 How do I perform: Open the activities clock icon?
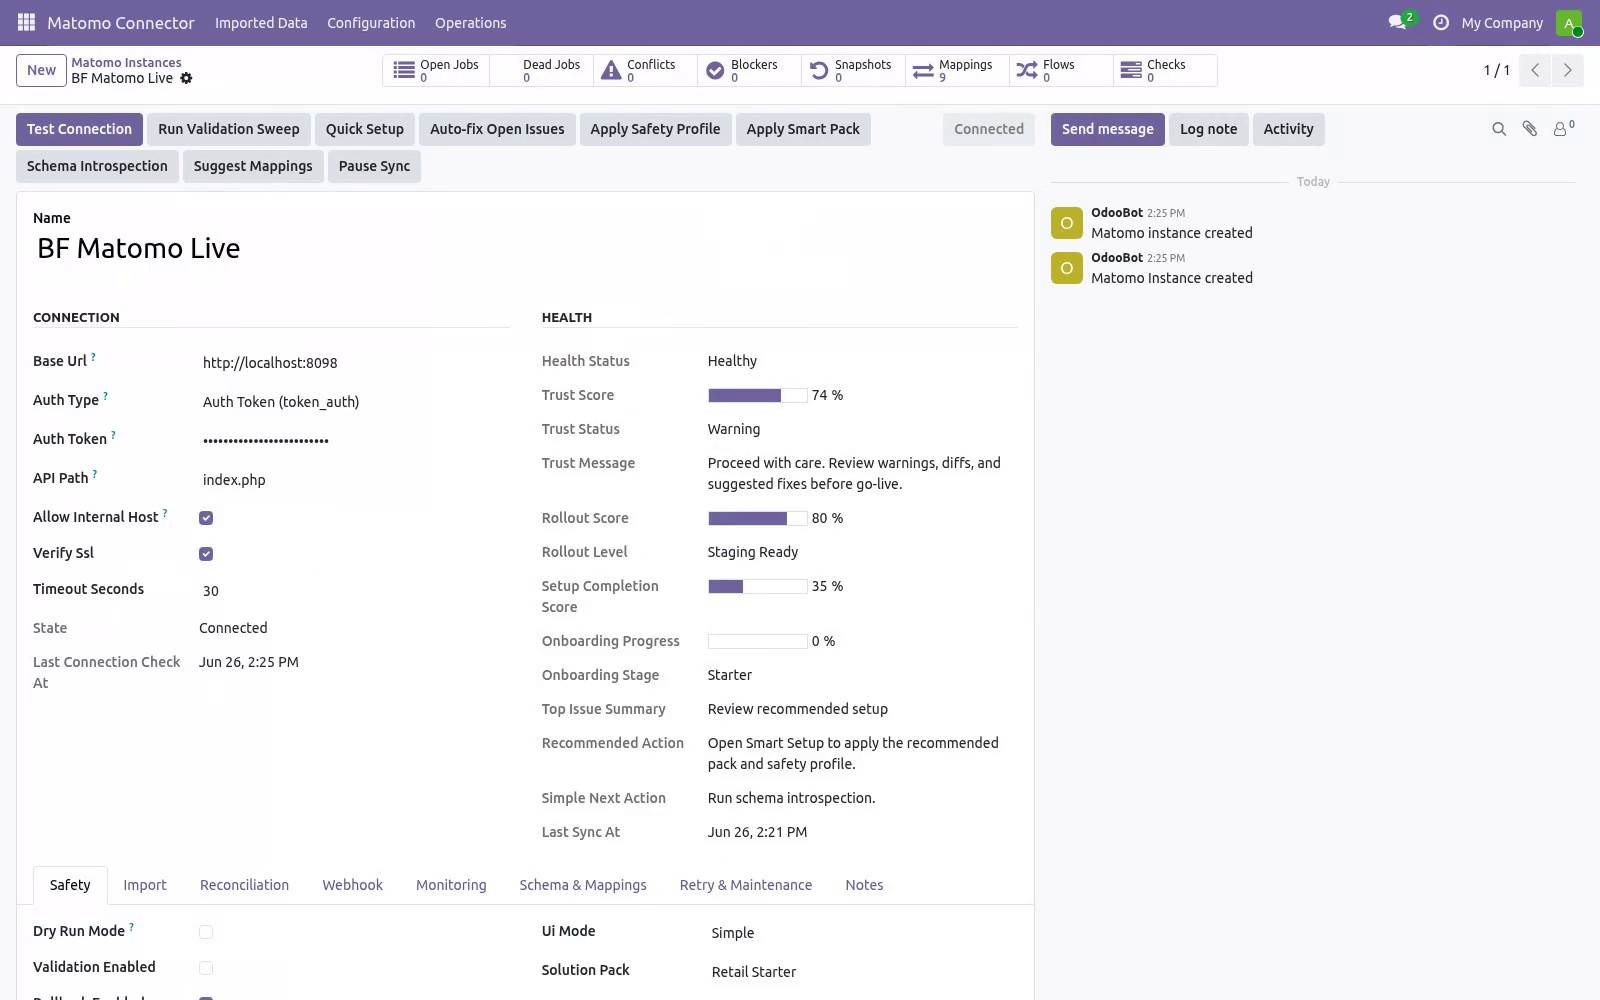click(1441, 22)
